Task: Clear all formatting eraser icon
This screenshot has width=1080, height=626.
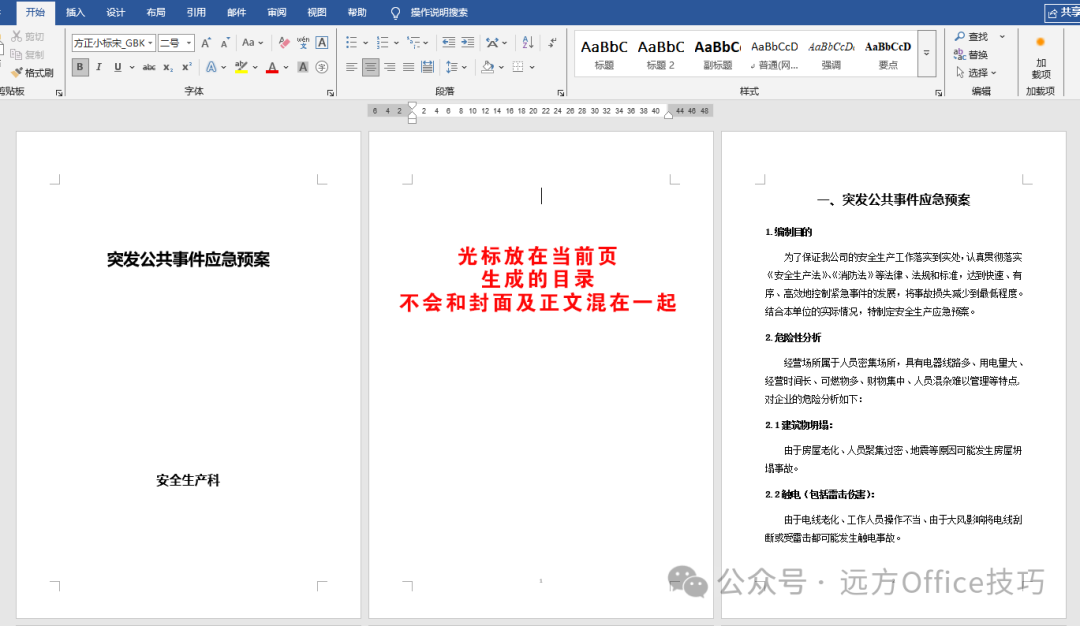Action: coord(284,43)
